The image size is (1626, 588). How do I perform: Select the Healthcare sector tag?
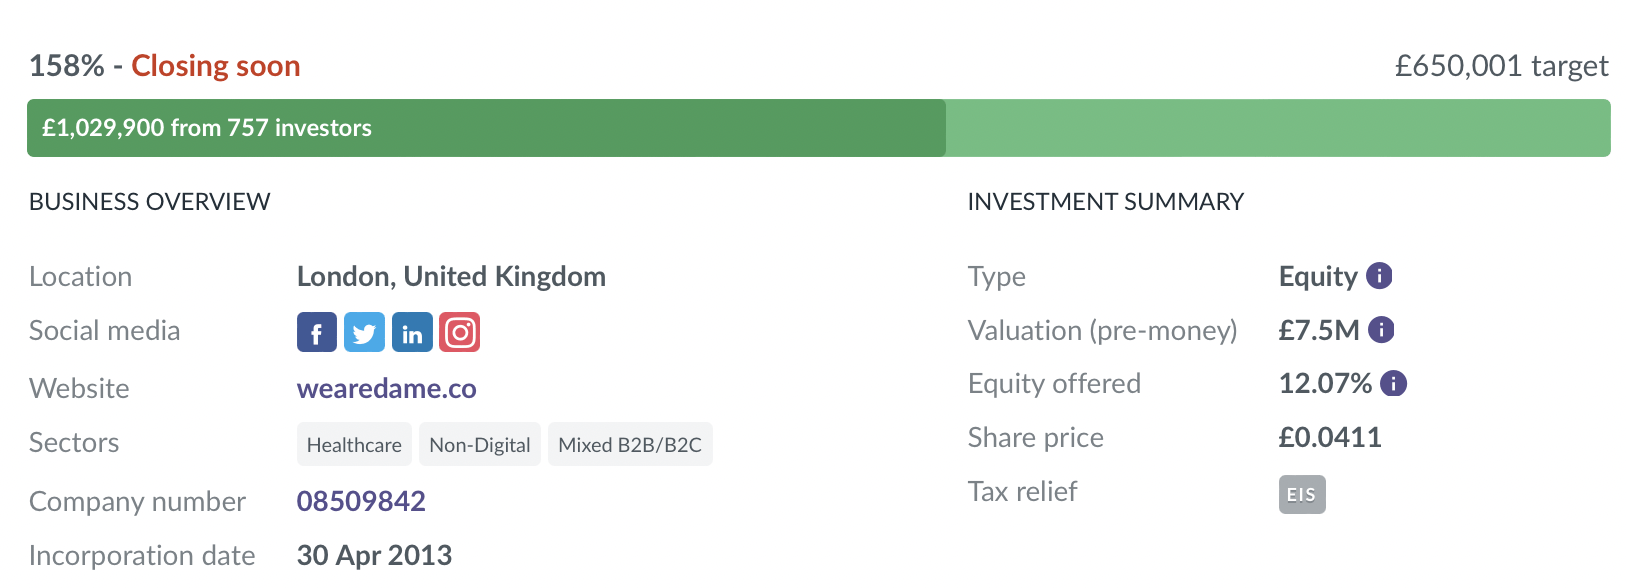click(354, 444)
